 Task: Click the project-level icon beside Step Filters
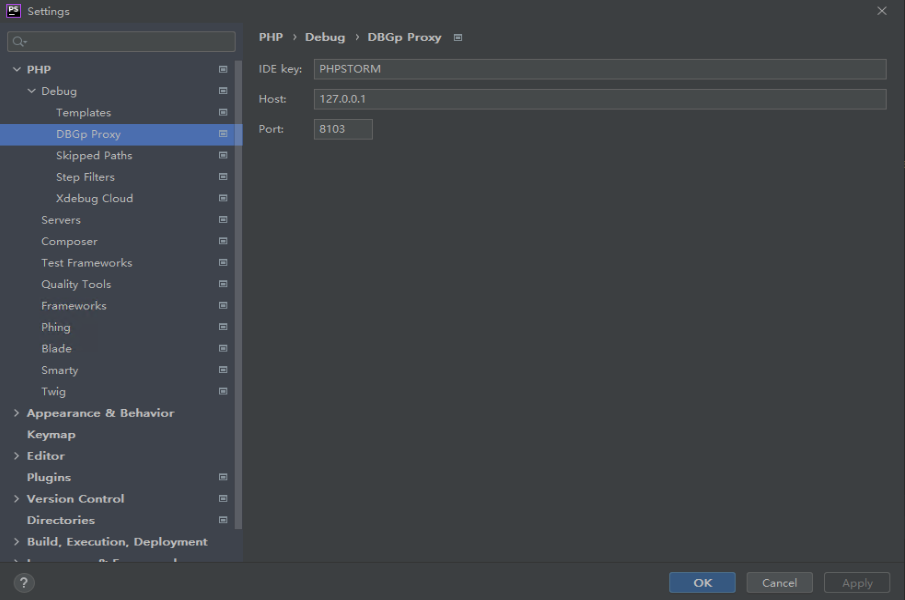point(223,177)
